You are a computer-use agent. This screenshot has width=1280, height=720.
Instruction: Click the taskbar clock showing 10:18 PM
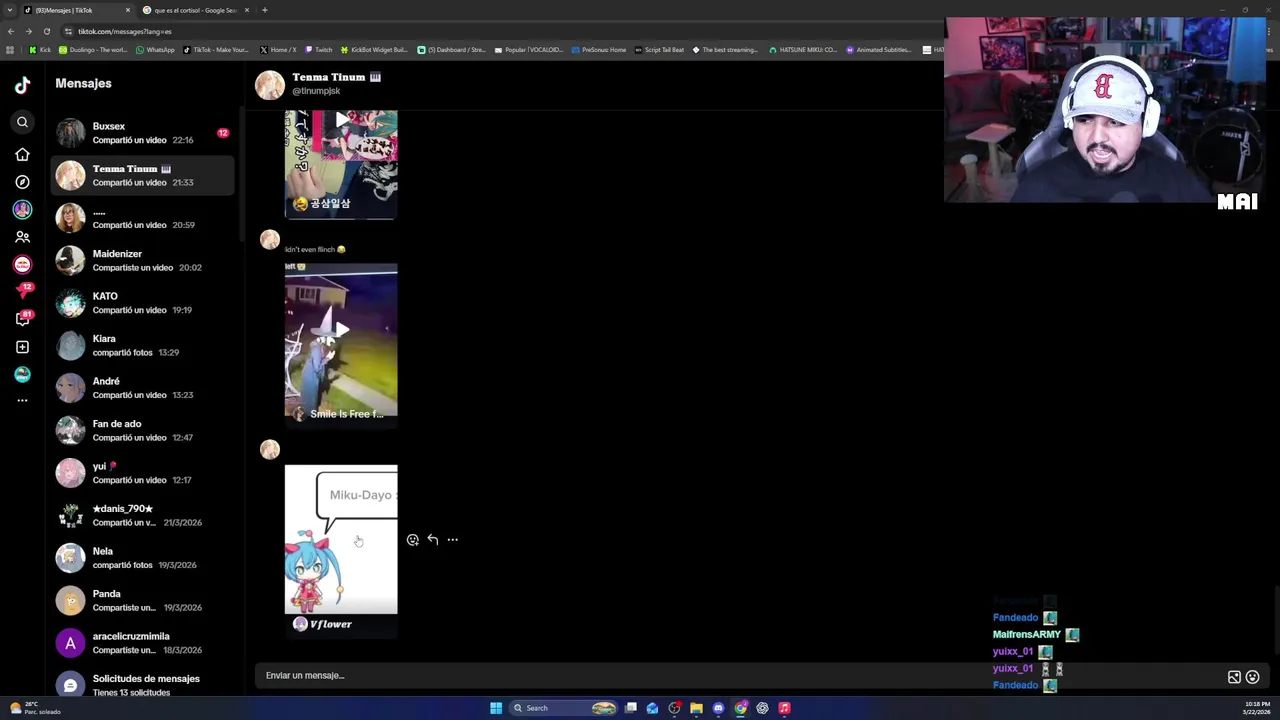coord(1257,708)
